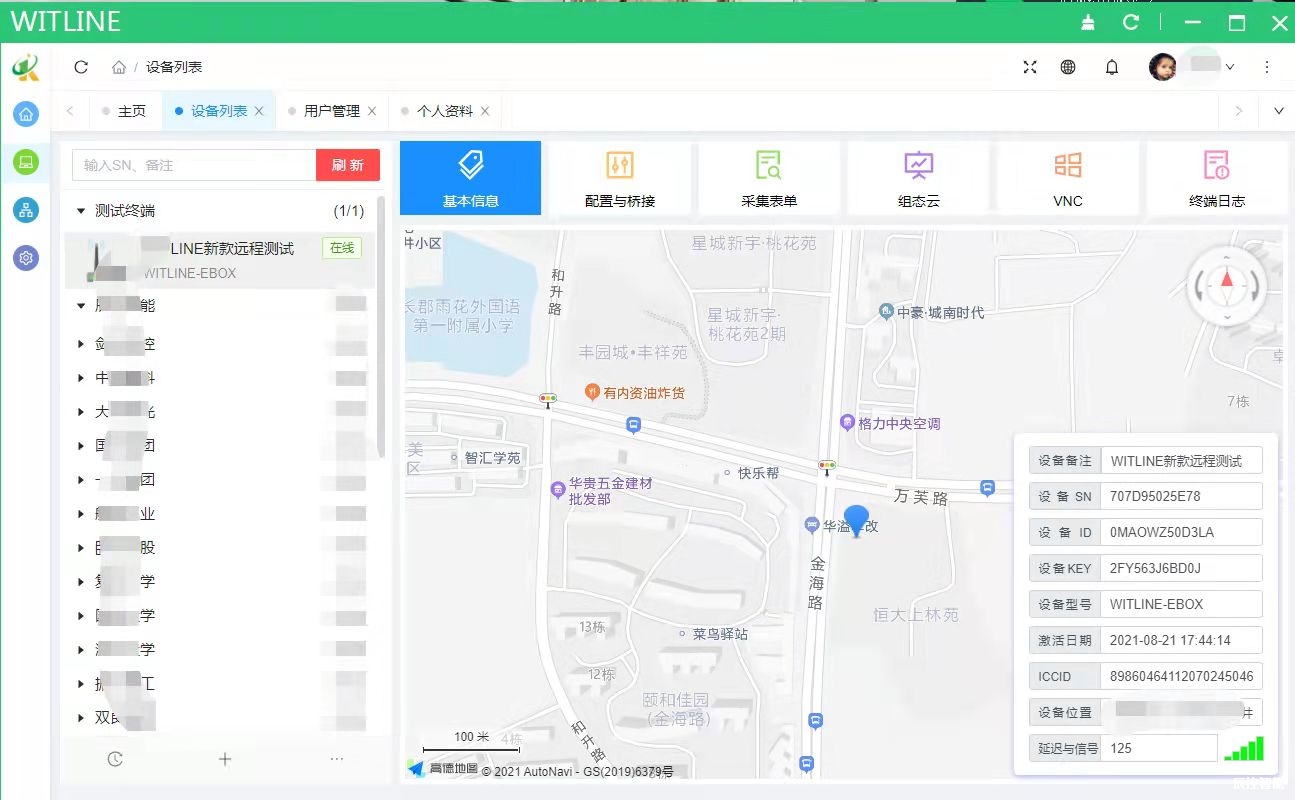Click the globe language icon
1295x800 pixels.
pyautogui.click(x=1068, y=67)
